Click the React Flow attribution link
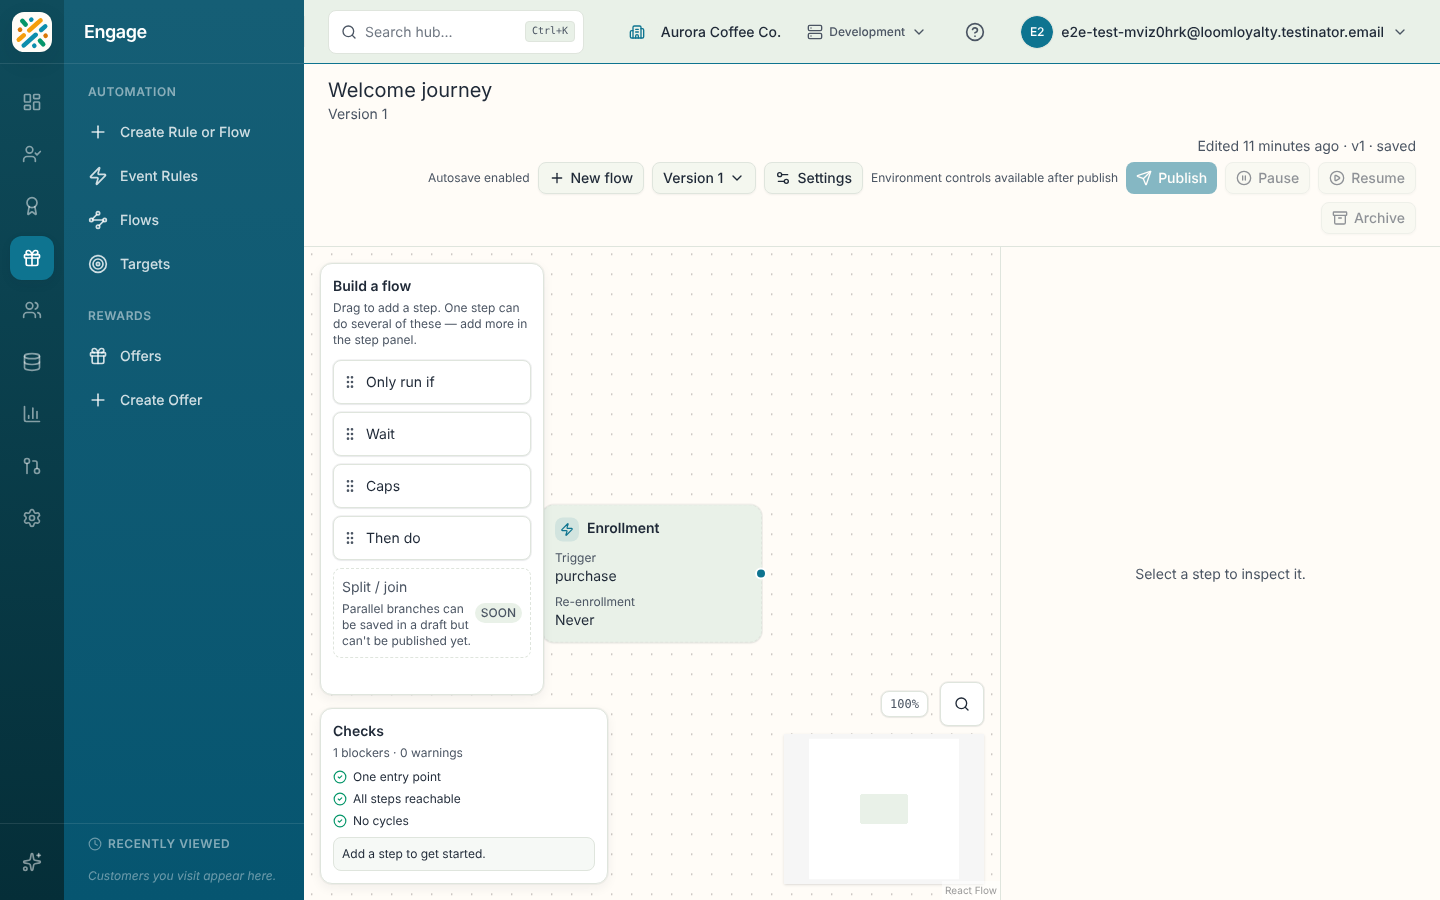This screenshot has width=1440, height=900. coord(970,890)
